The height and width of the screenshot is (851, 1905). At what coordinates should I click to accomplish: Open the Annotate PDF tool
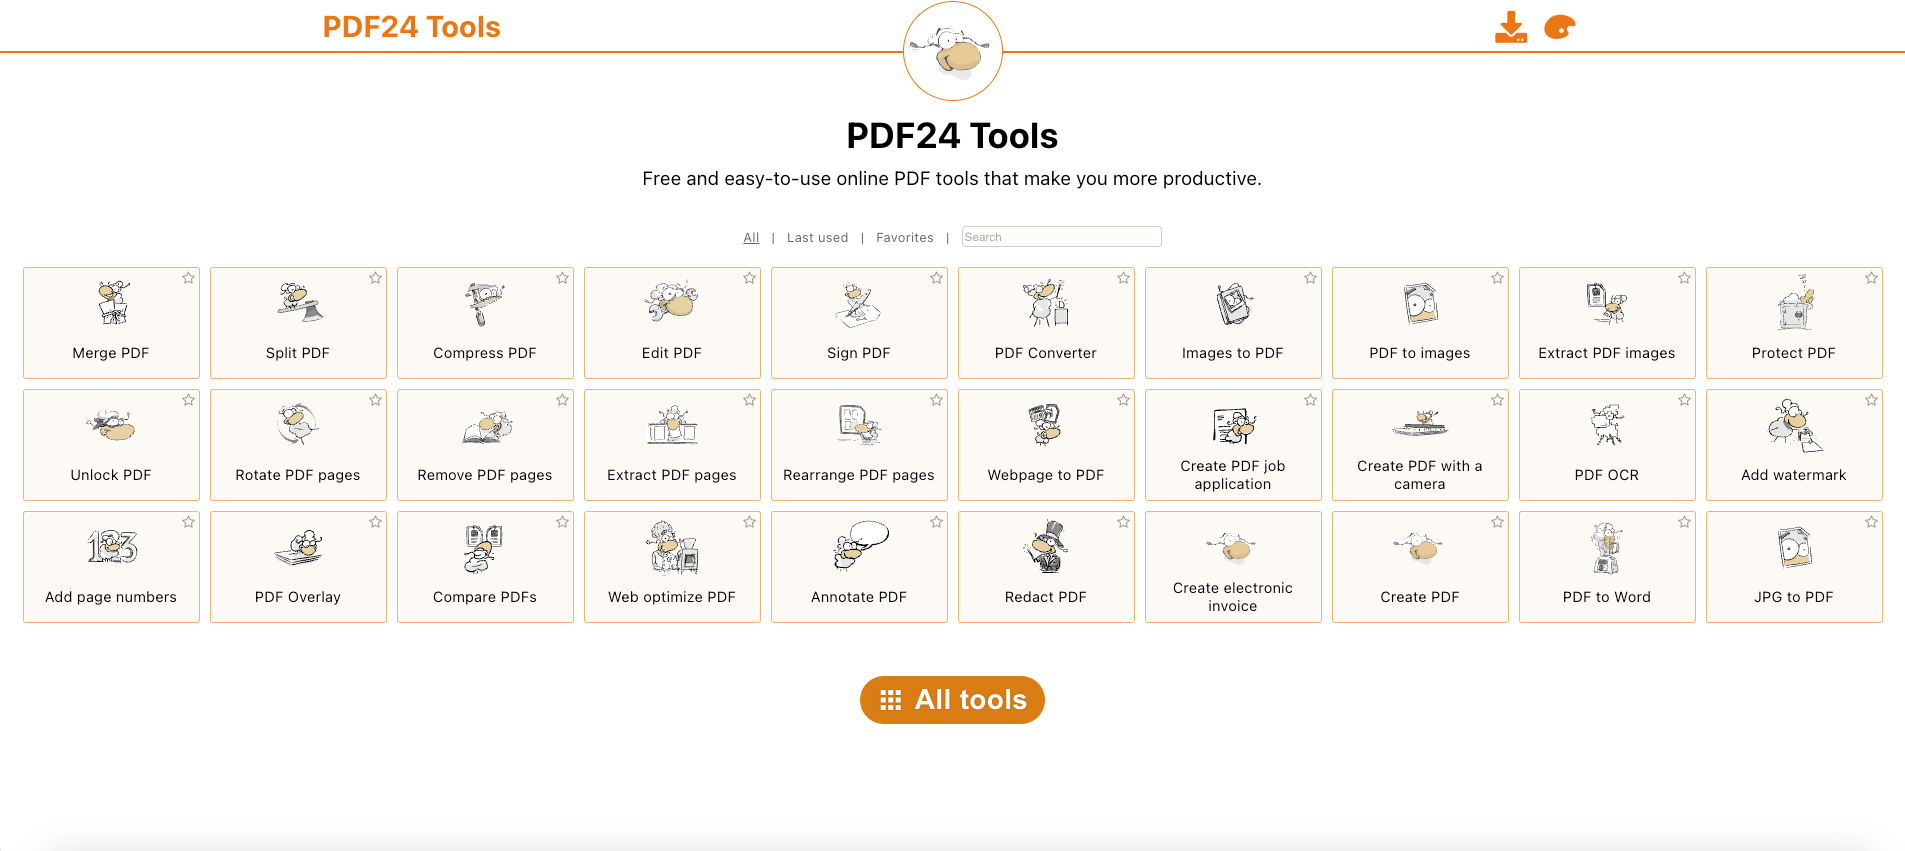point(859,567)
